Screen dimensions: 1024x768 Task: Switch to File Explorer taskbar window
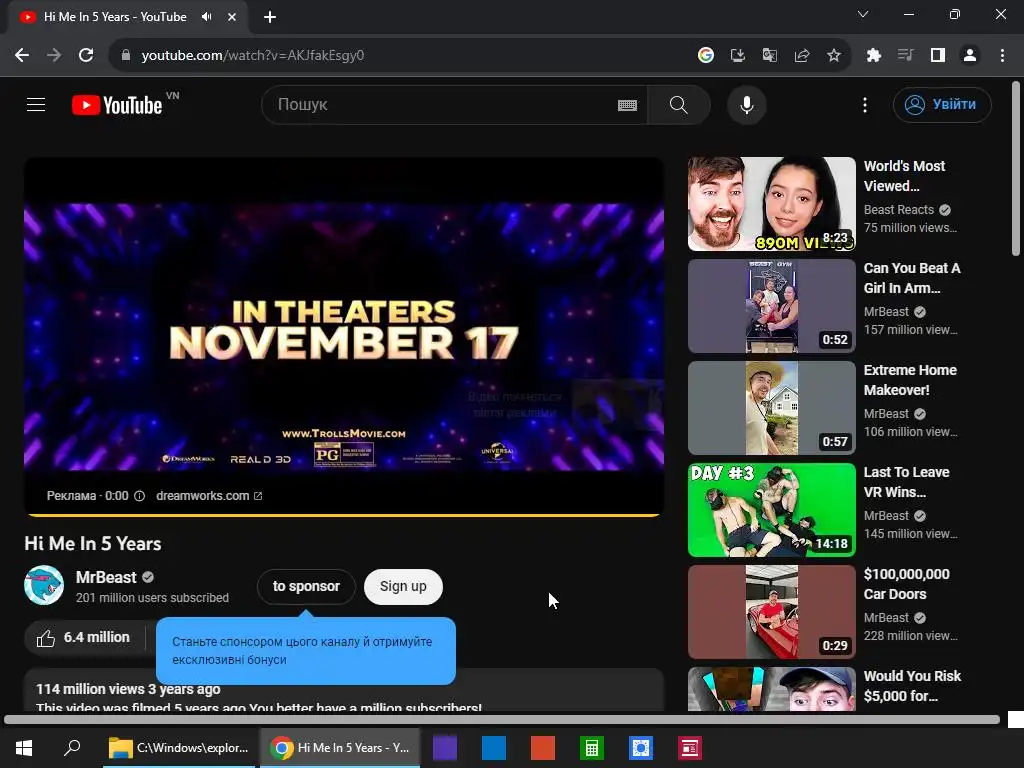coord(179,748)
